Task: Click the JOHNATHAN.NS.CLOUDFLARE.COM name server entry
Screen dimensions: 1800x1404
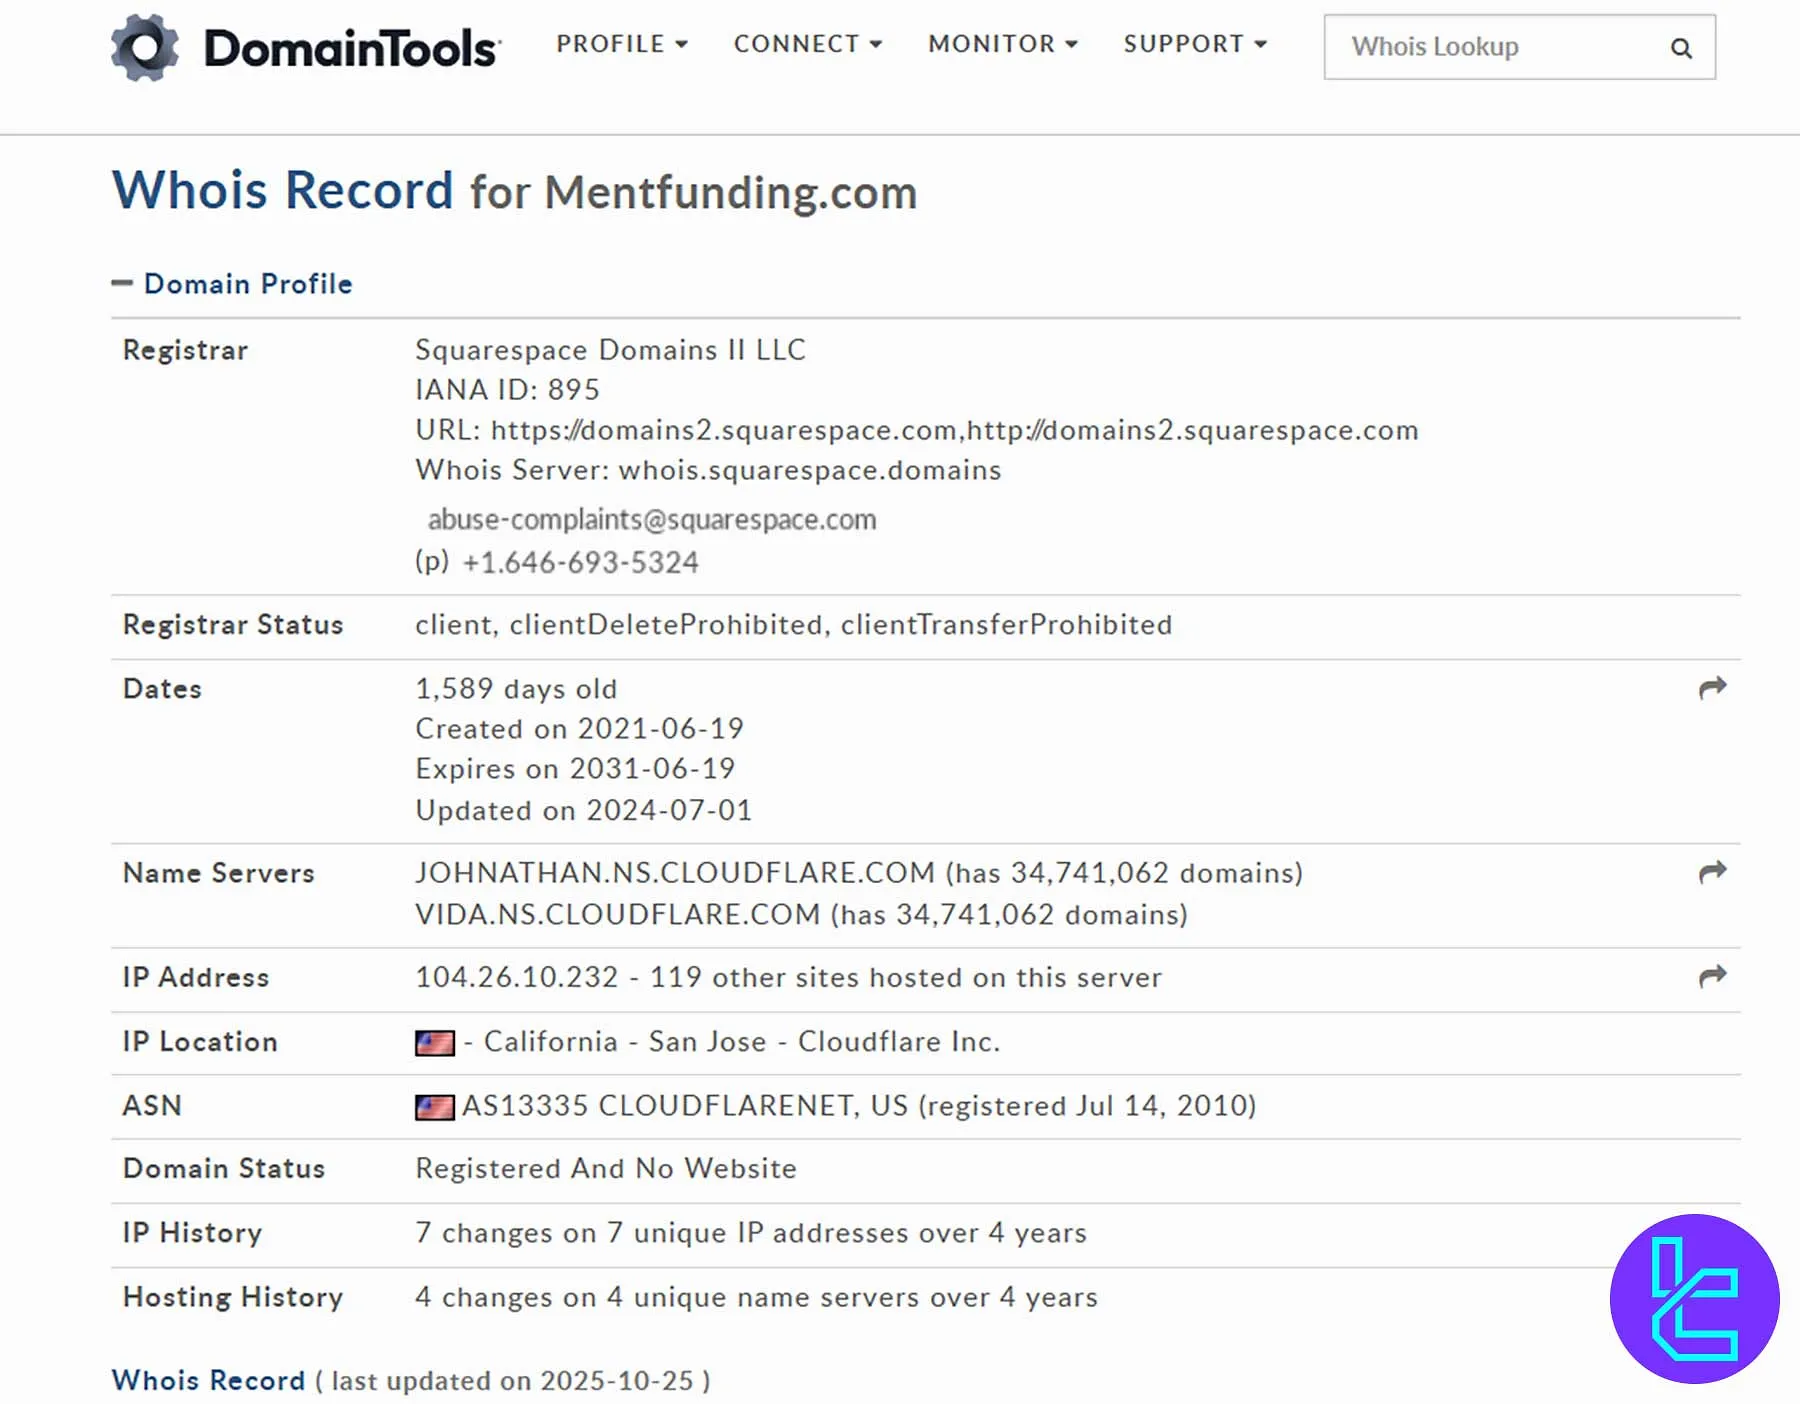Action: [x=673, y=872]
